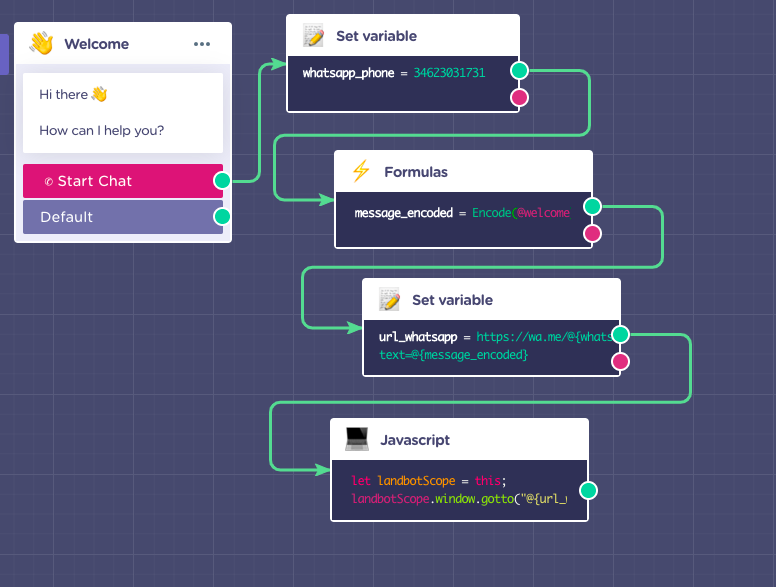Screen dimensions: 776x587
Task: Click the 'Hi there' greeting text
Action: click(x=63, y=95)
